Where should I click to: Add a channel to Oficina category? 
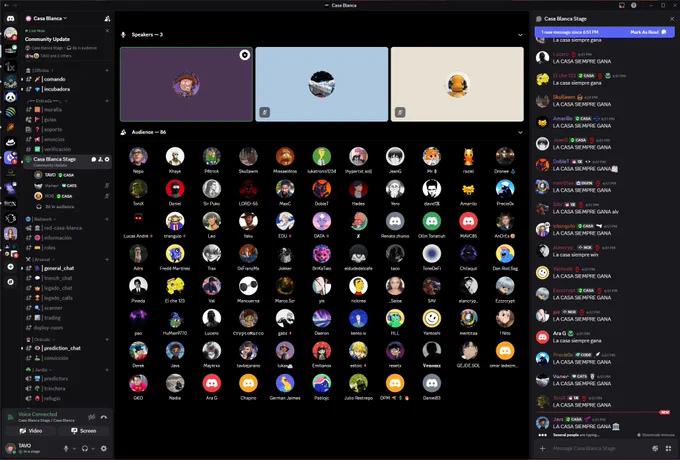click(x=107, y=70)
